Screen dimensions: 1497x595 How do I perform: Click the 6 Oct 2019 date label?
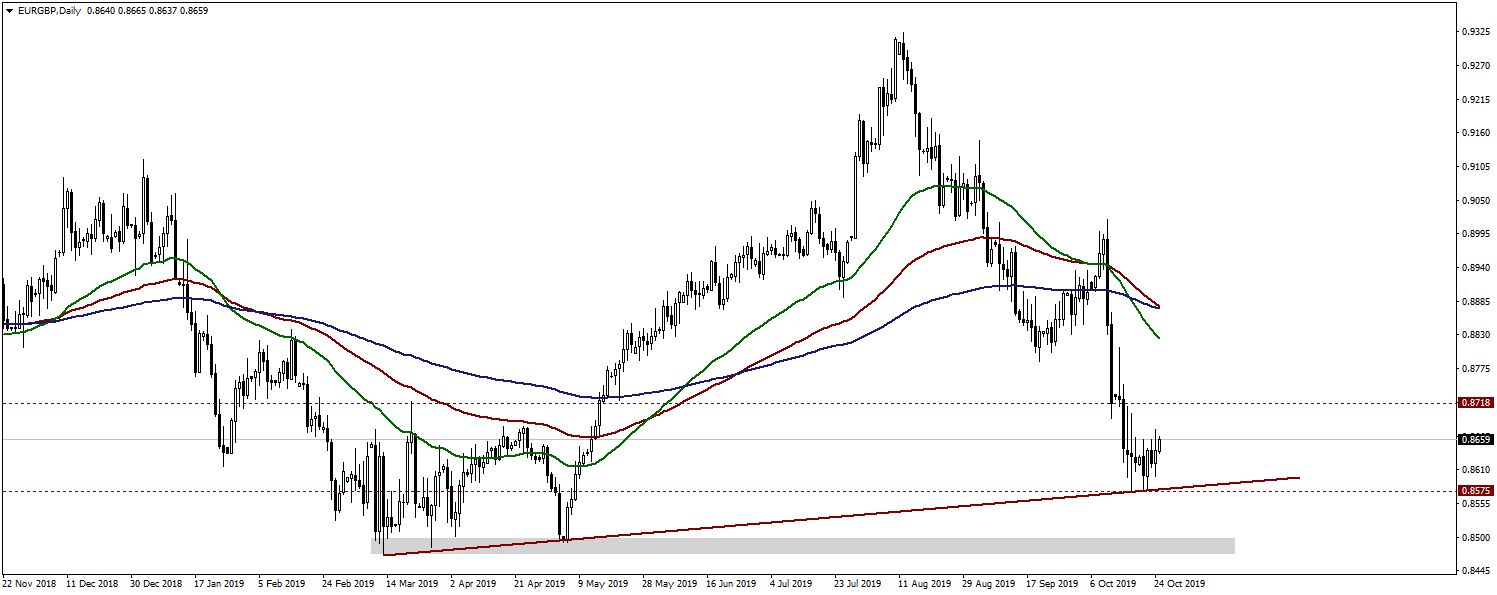tap(1113, 583)
